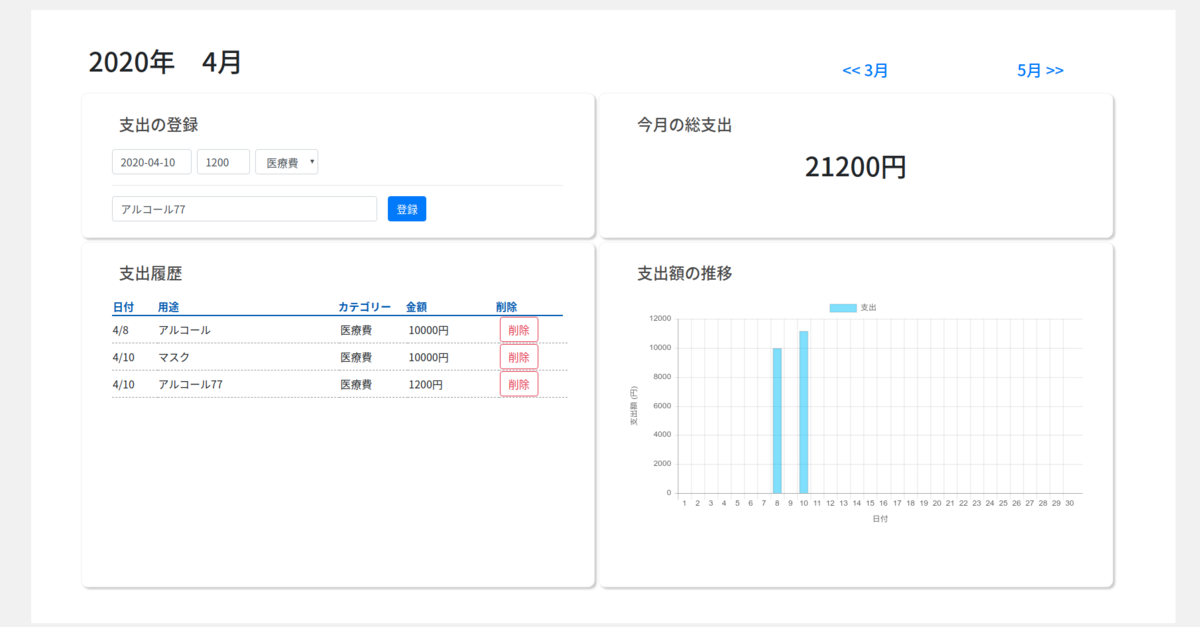
Task: Delete the 4/8 アルコール expense entry
Action: (519, 330)
